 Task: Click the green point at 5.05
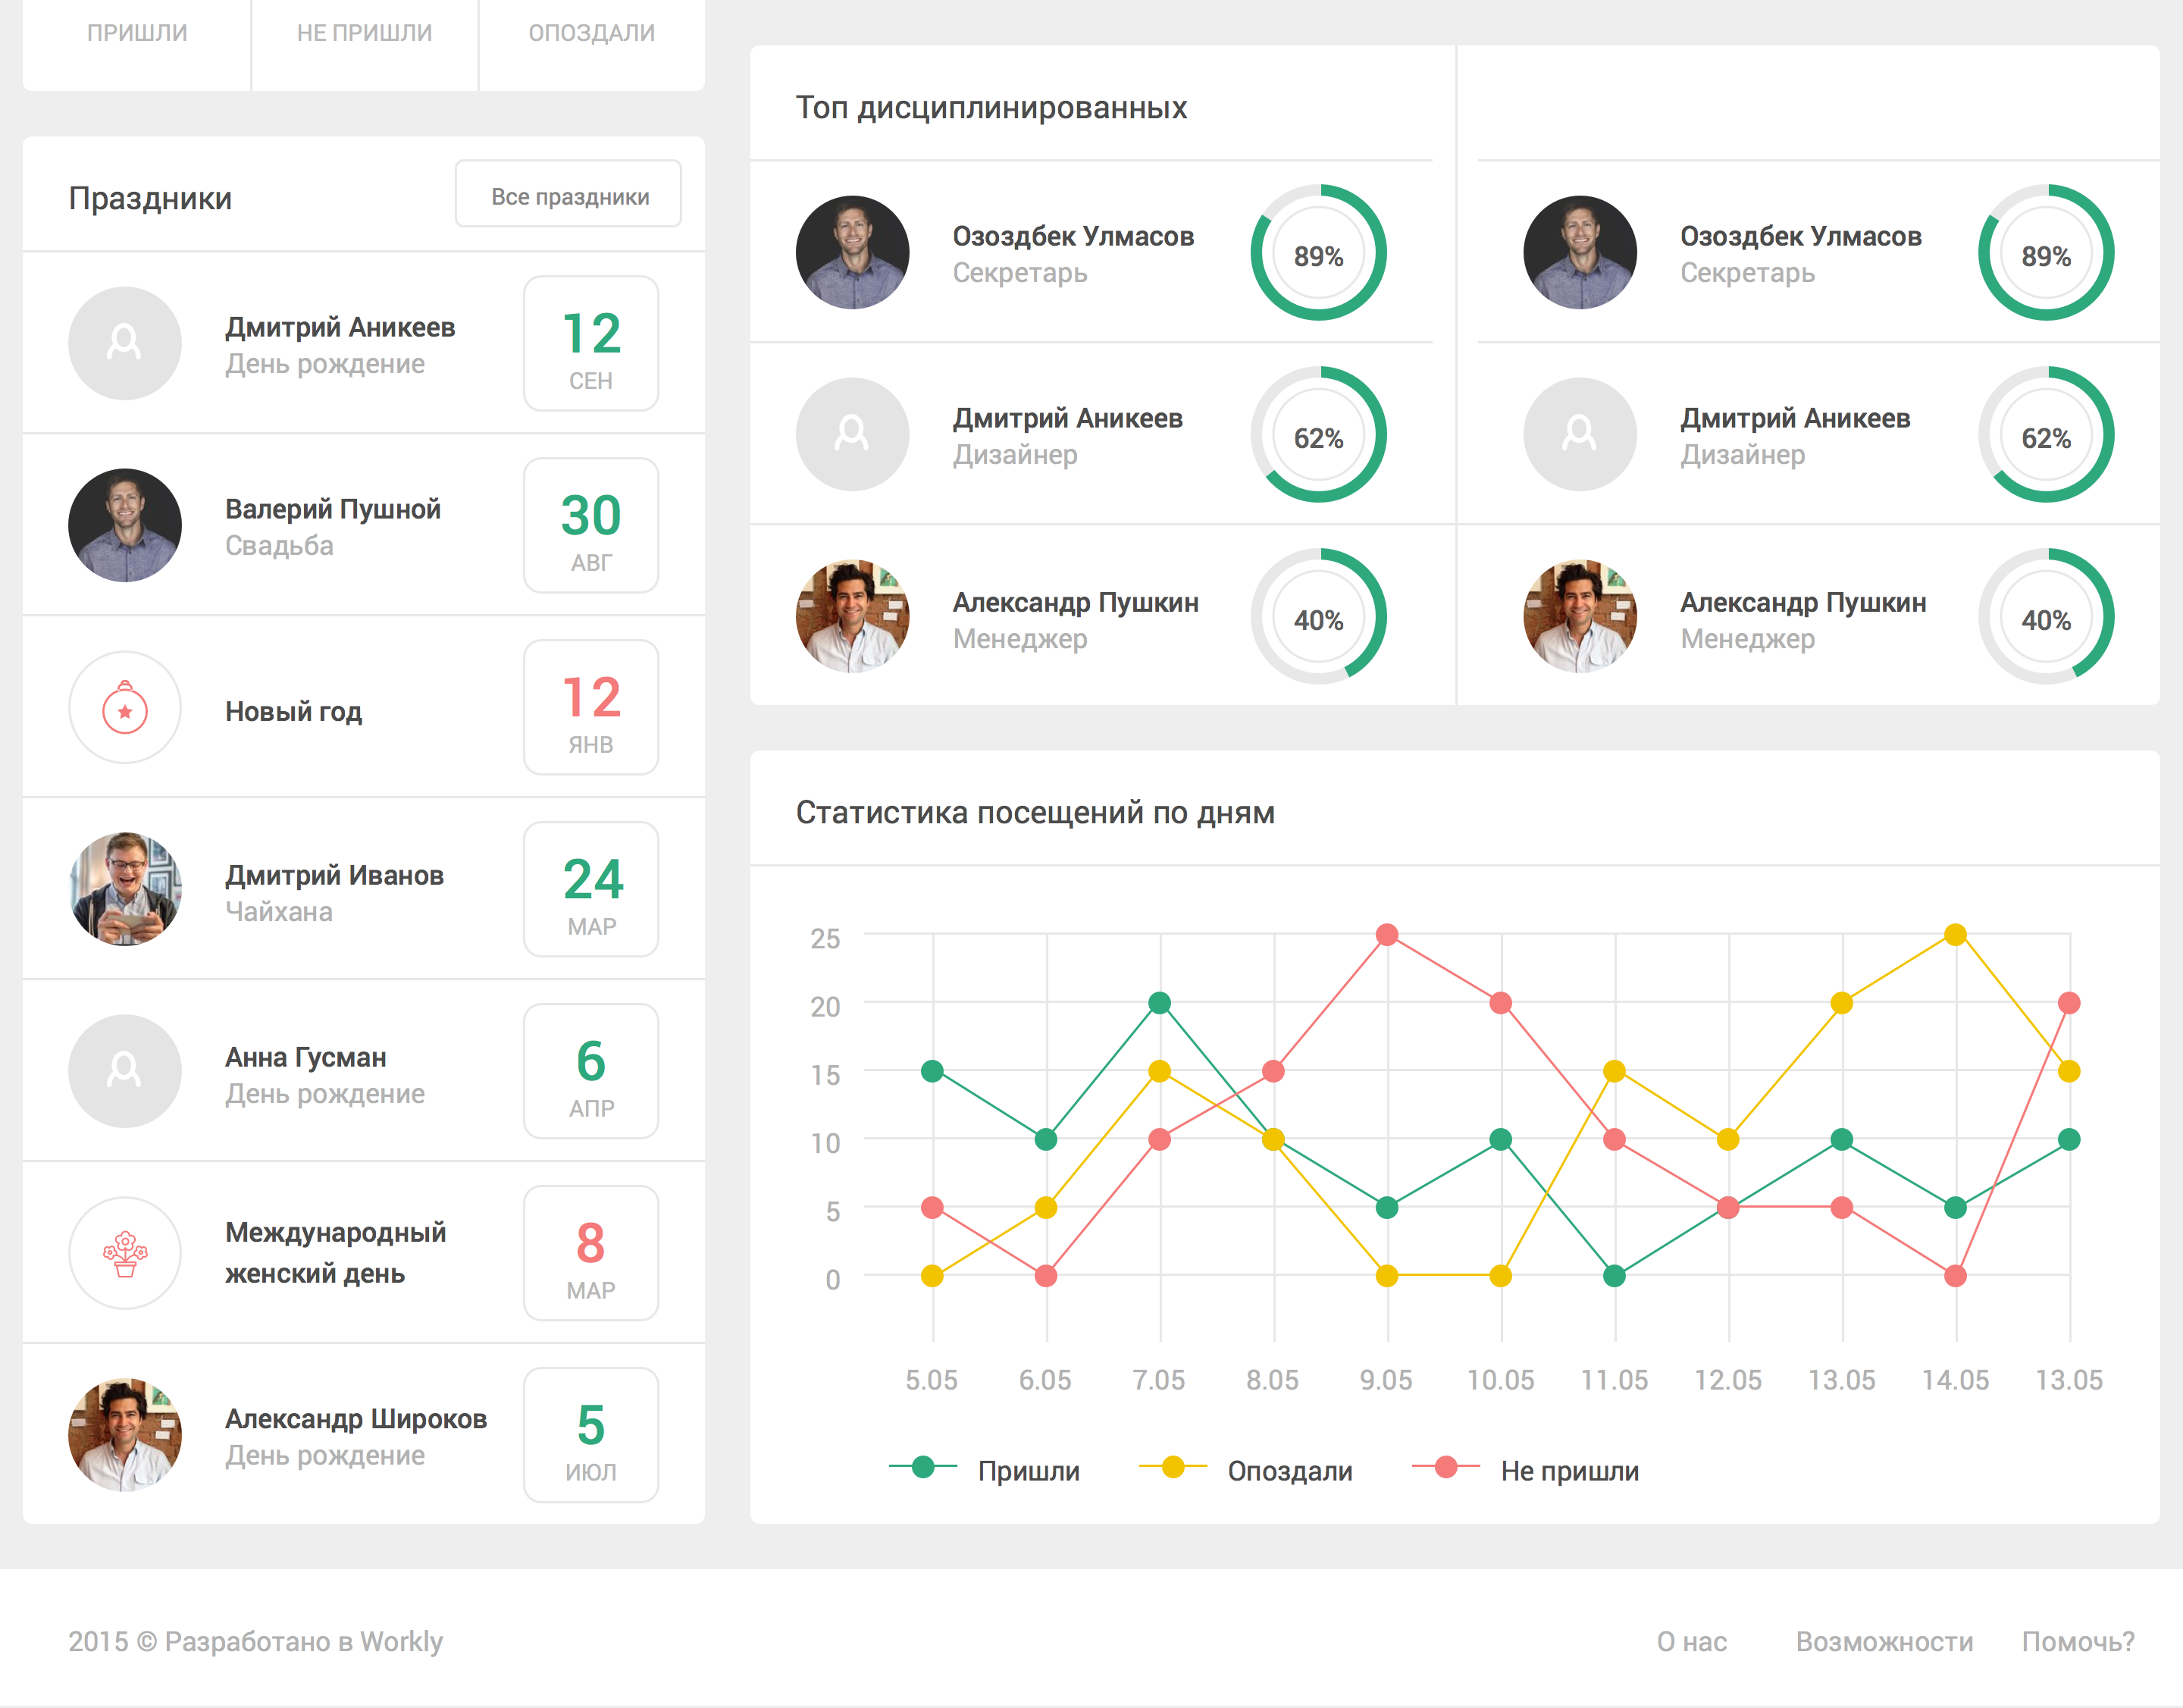932,1071
